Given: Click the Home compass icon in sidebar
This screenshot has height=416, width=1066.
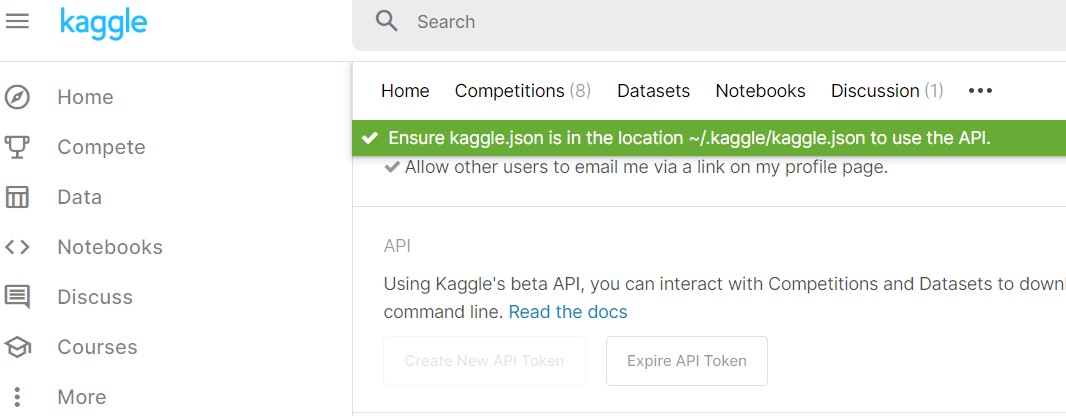Looking at the screenshot, I should pyautogui.click(x=17, y=97).
